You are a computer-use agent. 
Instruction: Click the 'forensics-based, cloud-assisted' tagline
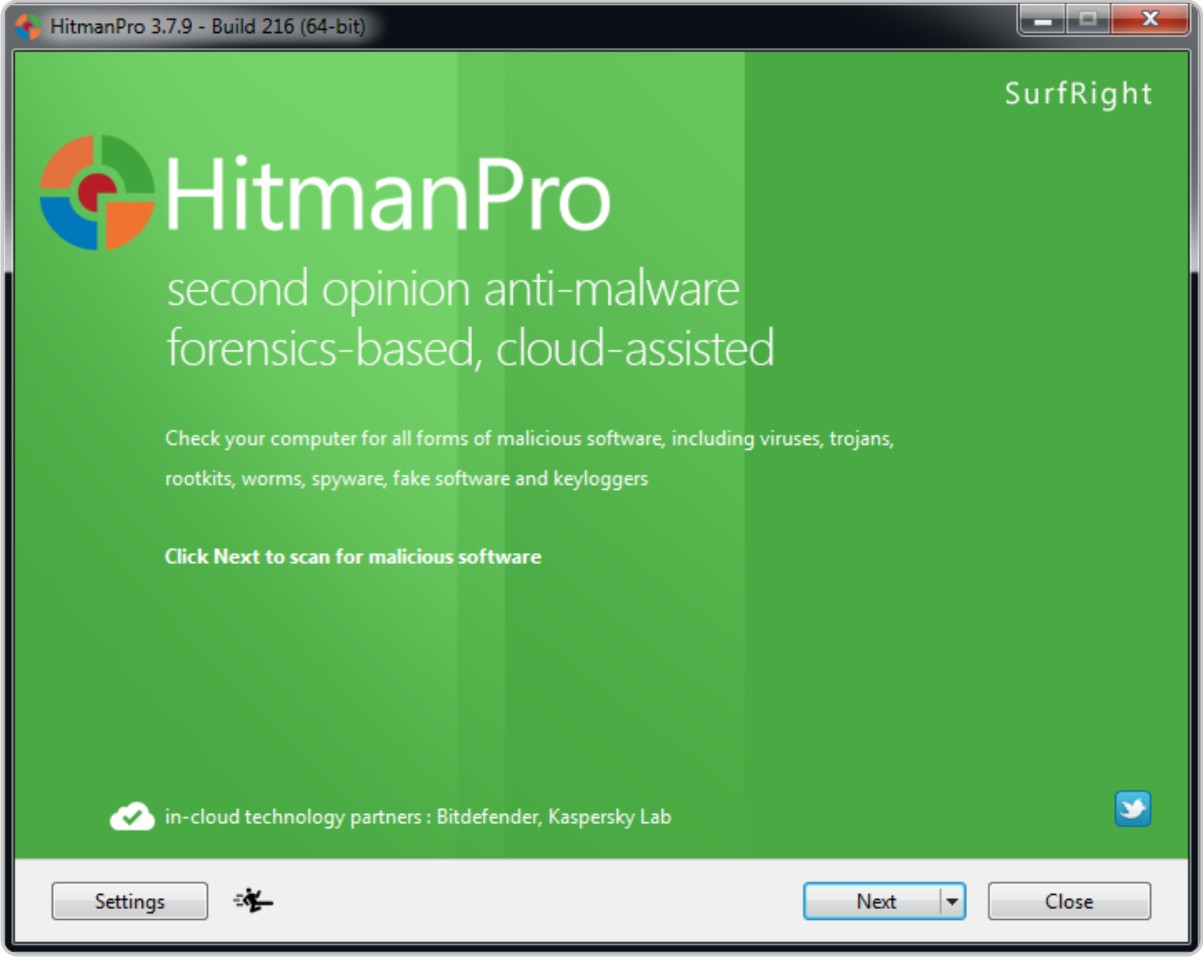point(470,348)
